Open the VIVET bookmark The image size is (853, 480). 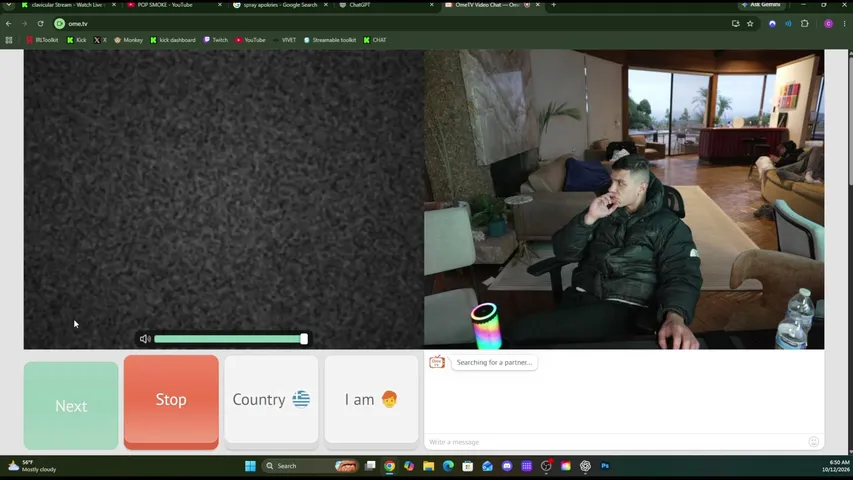[x=285, y=40]
